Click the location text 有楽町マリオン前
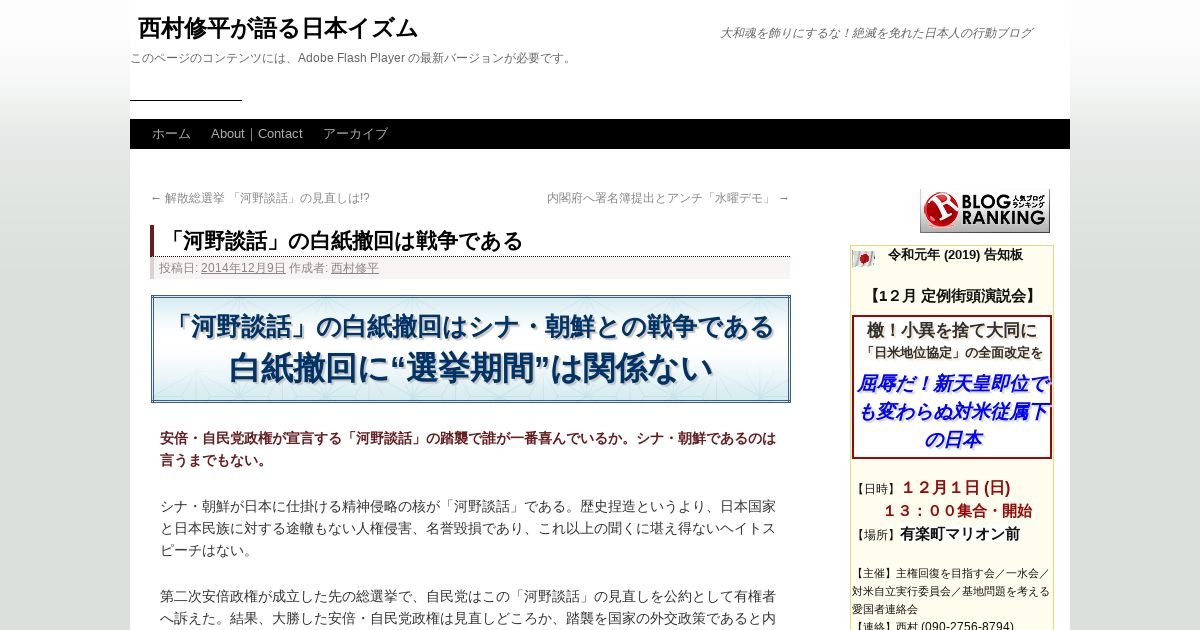1200x630 pixels. pos(960,534)
